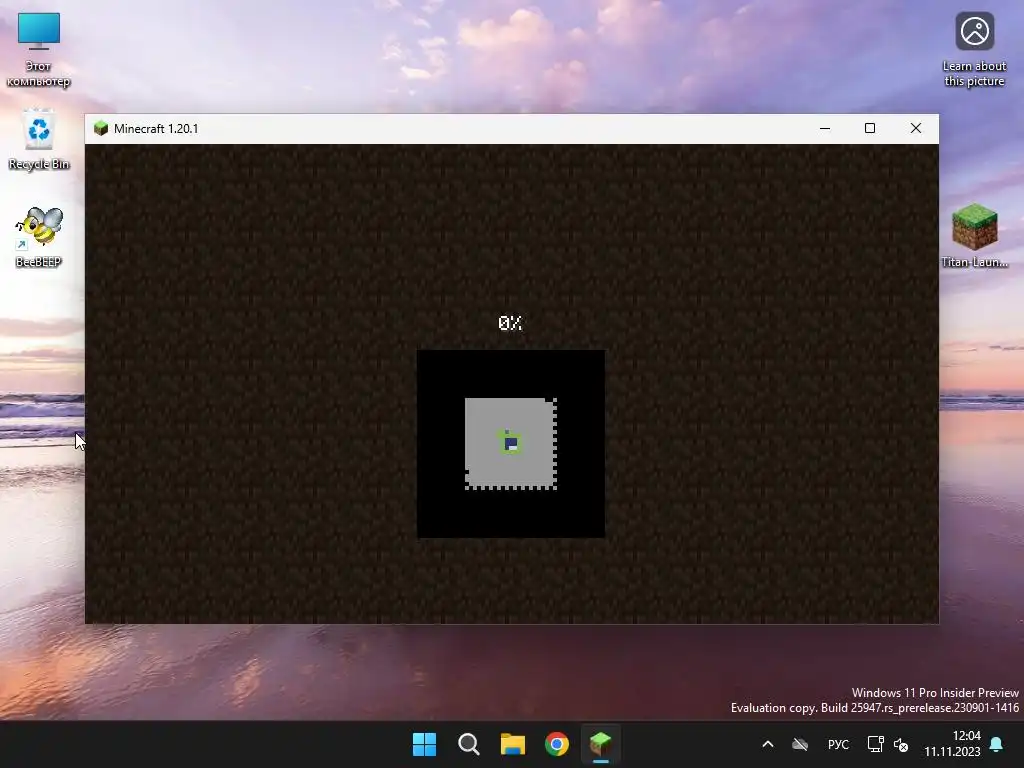Show hidden tray icons chevron

pos(768,744)
